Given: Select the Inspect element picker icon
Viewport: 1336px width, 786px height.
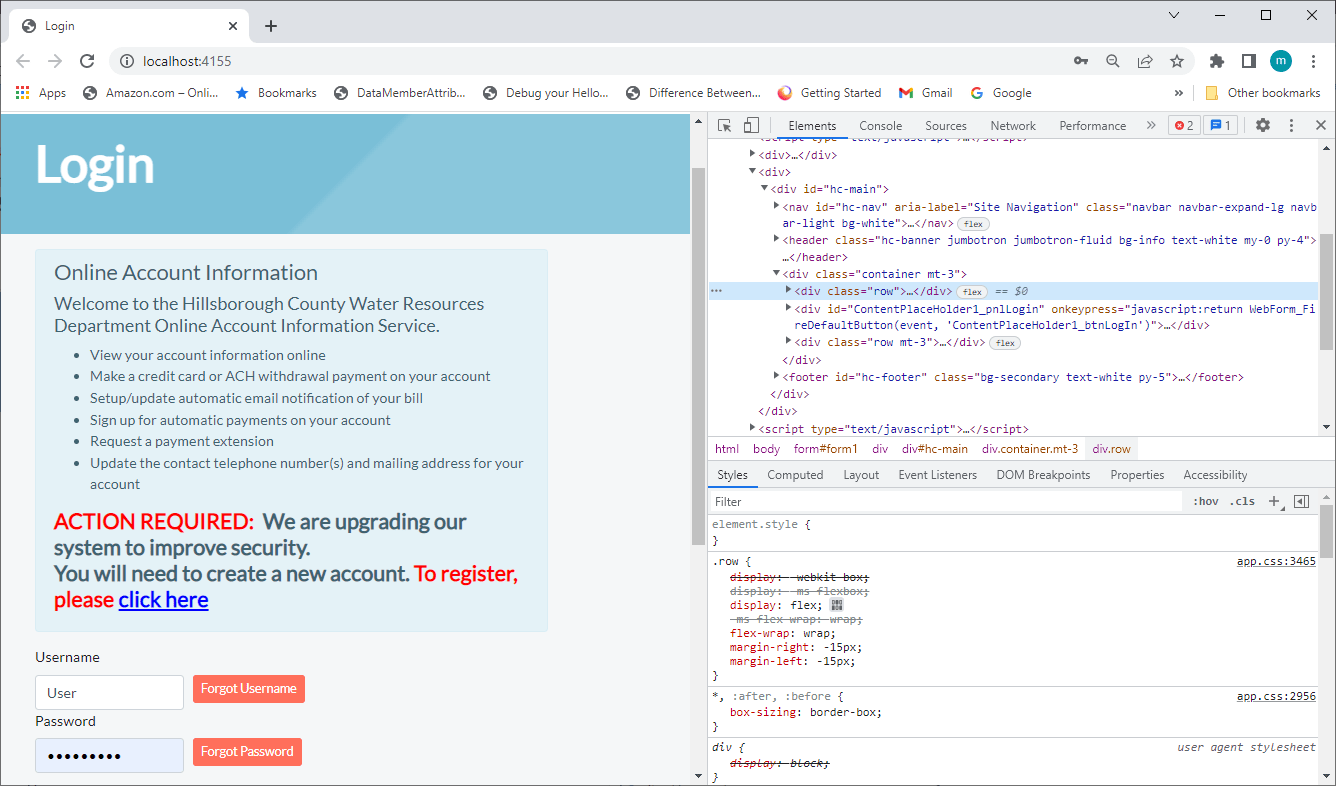Looking at the screenshot, I should pos(723,125).
